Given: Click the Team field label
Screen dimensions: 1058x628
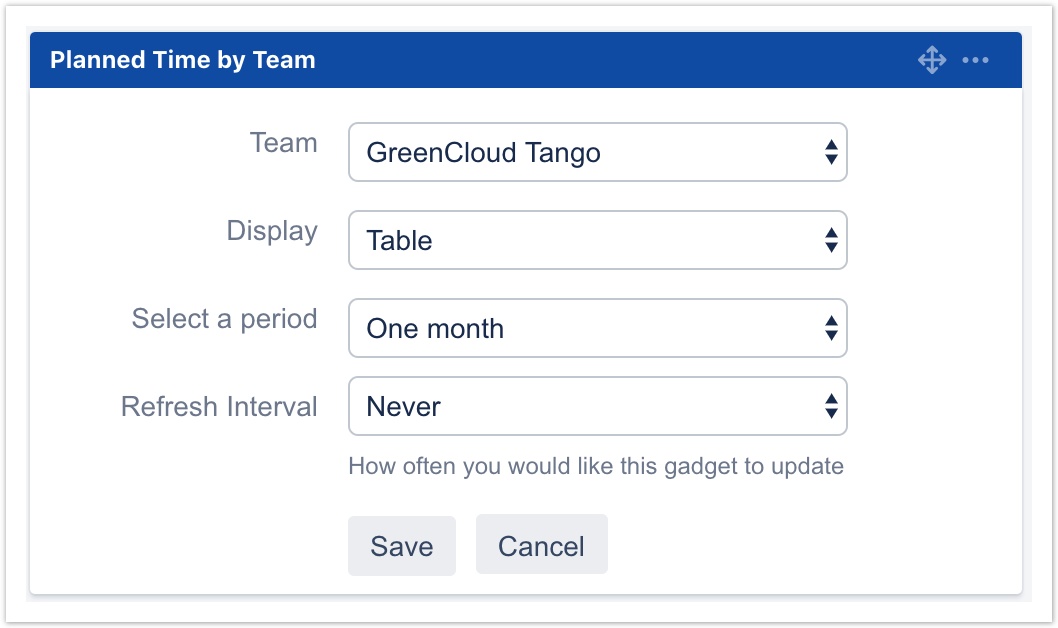Looking at the screenshot, I should [x=283, y=143].
